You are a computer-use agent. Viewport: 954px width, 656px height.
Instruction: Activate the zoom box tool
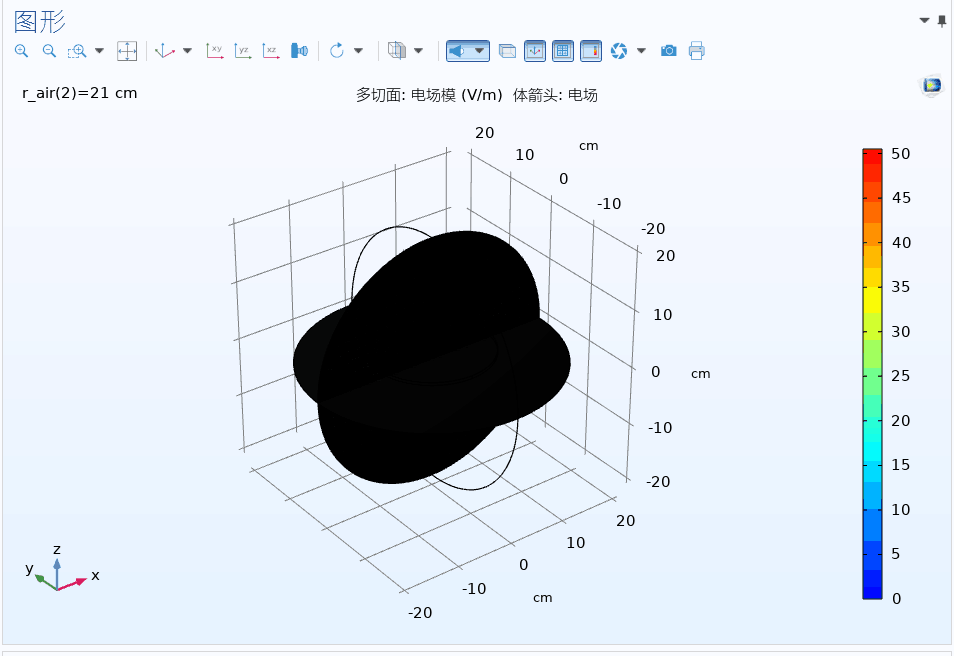pyautogui.click(x=77, y=51)
